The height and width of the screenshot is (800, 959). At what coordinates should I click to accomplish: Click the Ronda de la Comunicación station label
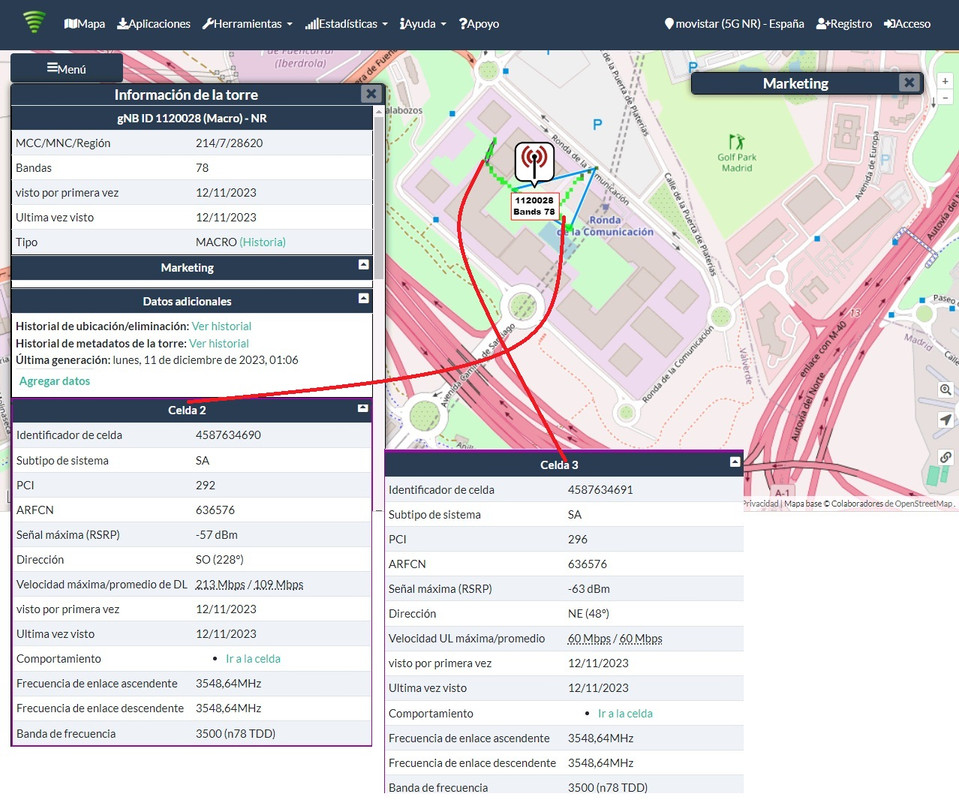click(604, 226)
